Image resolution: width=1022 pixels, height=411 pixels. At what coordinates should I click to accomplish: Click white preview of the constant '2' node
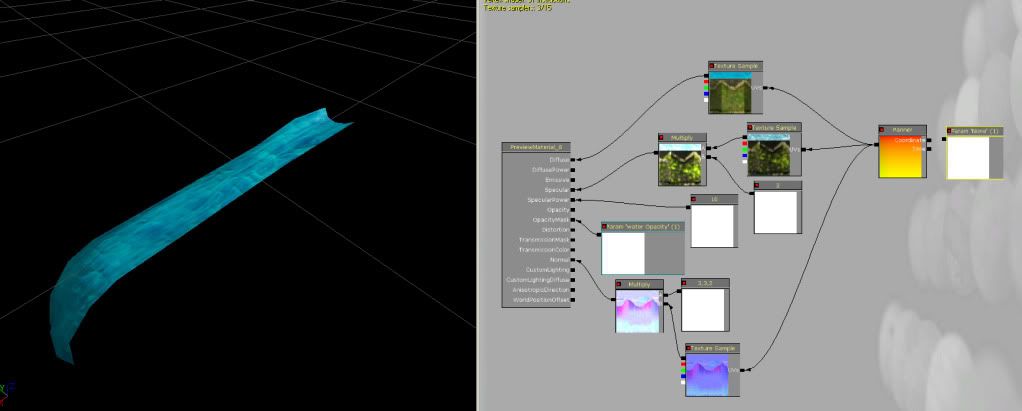pos(776,212)
